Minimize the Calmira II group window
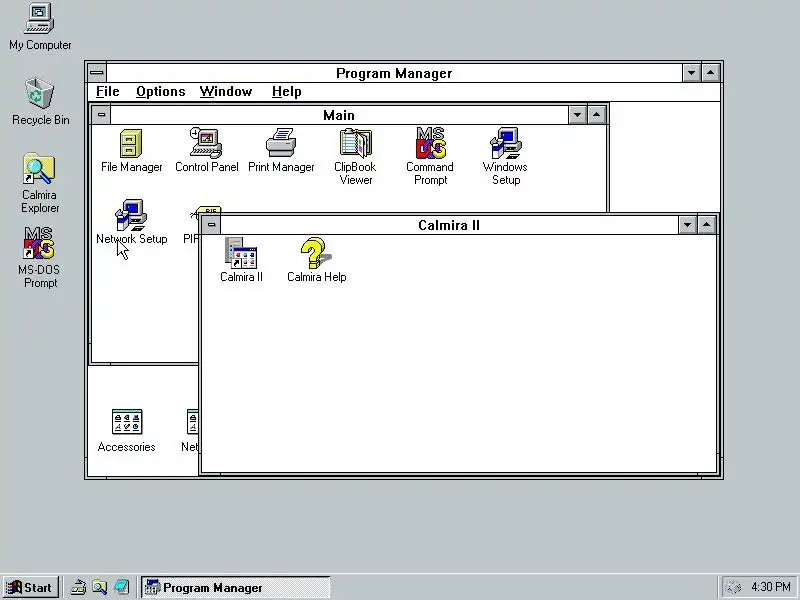The width and height of the screenshot is (800, 600). (x=687, y=224)
